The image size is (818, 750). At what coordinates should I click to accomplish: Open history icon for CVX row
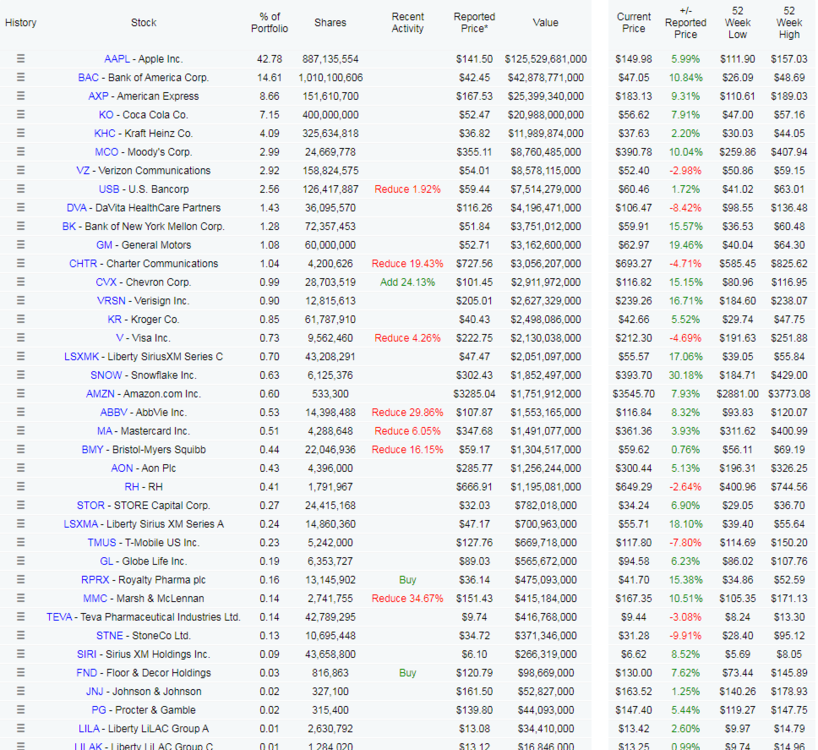point(21,282)
